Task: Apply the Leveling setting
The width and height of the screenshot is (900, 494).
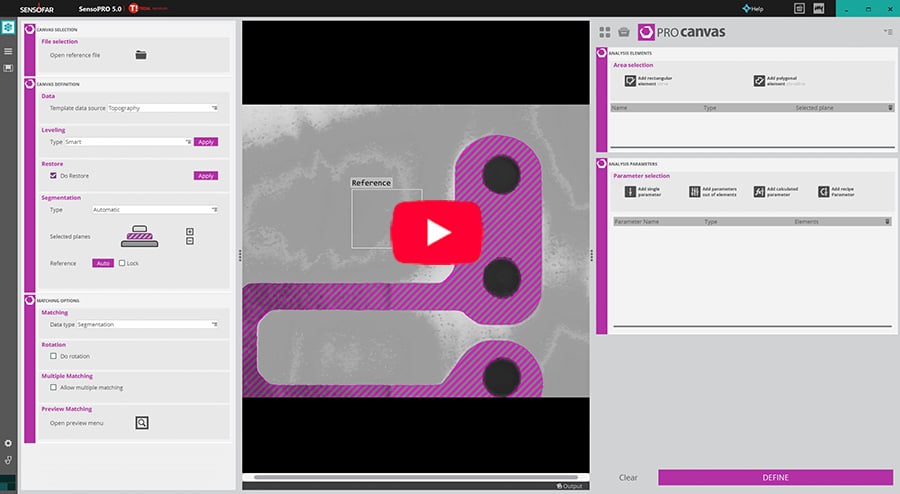Action: point(205,142)
